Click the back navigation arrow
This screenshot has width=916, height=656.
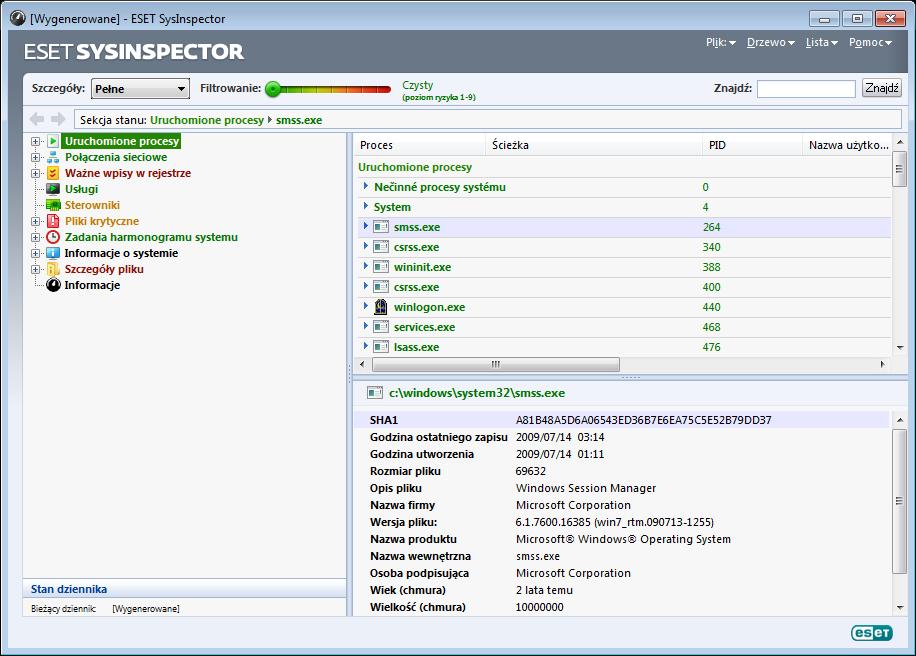tap(37, 119)
